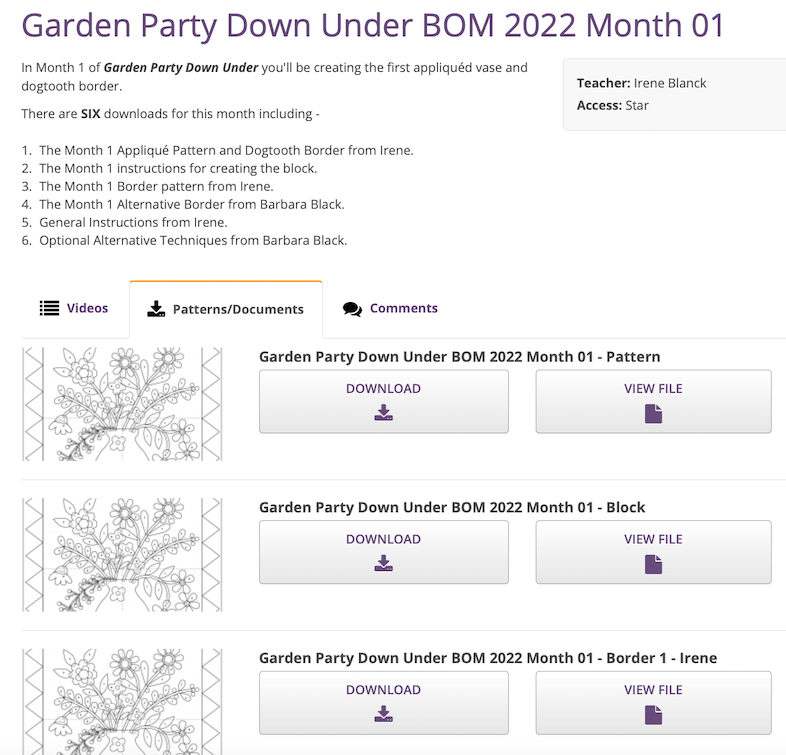
Task: Click the list icon beside Videos
Action: click(49, 308)
